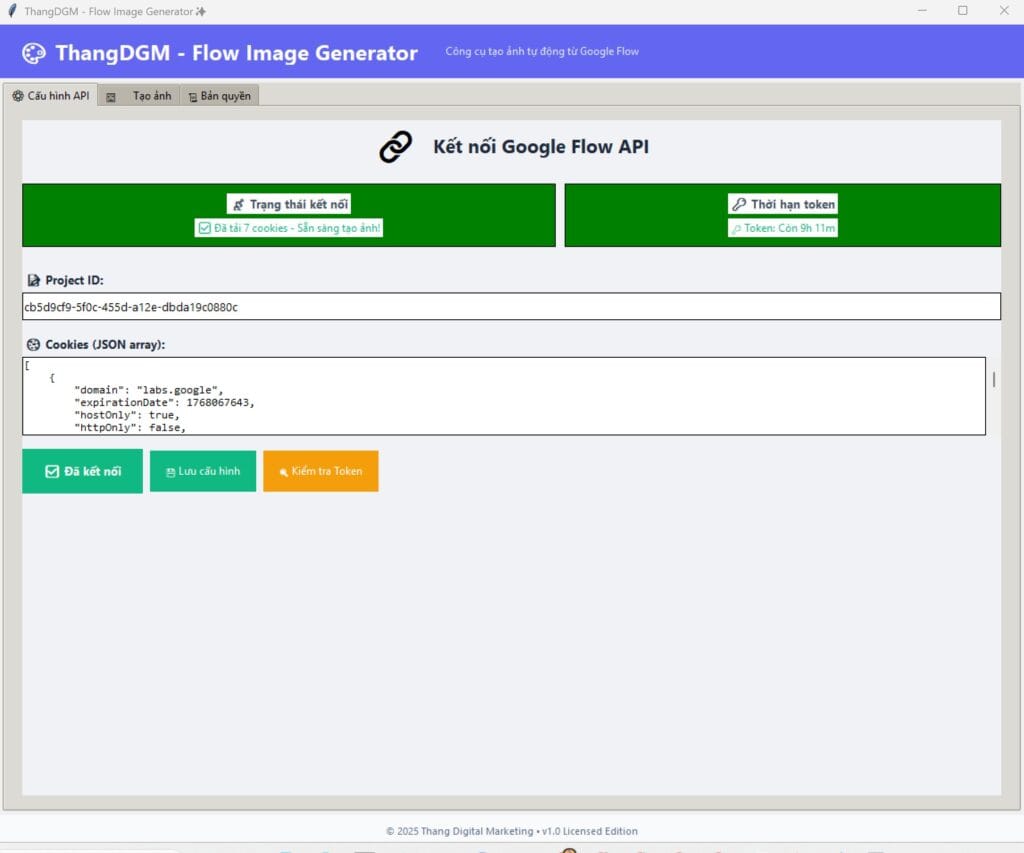
Task: Click the cookie icon beside Cookies label
Action: click(x=33, y=344)
